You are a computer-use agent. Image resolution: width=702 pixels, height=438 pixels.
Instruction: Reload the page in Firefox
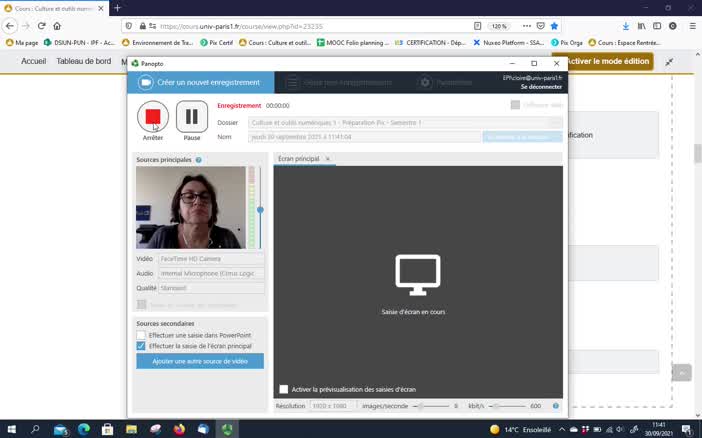41,26
